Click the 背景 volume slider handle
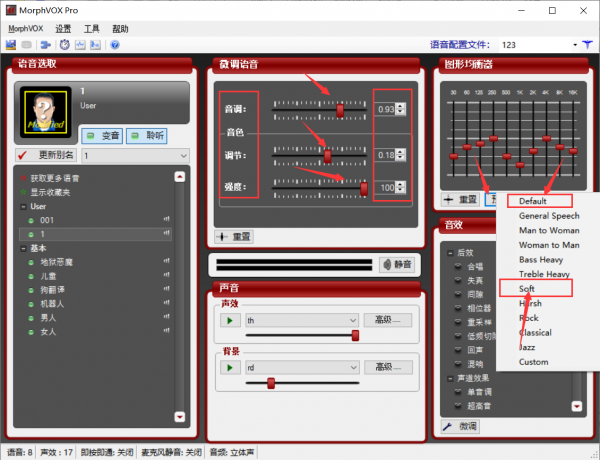 click(x=271, y=383)
